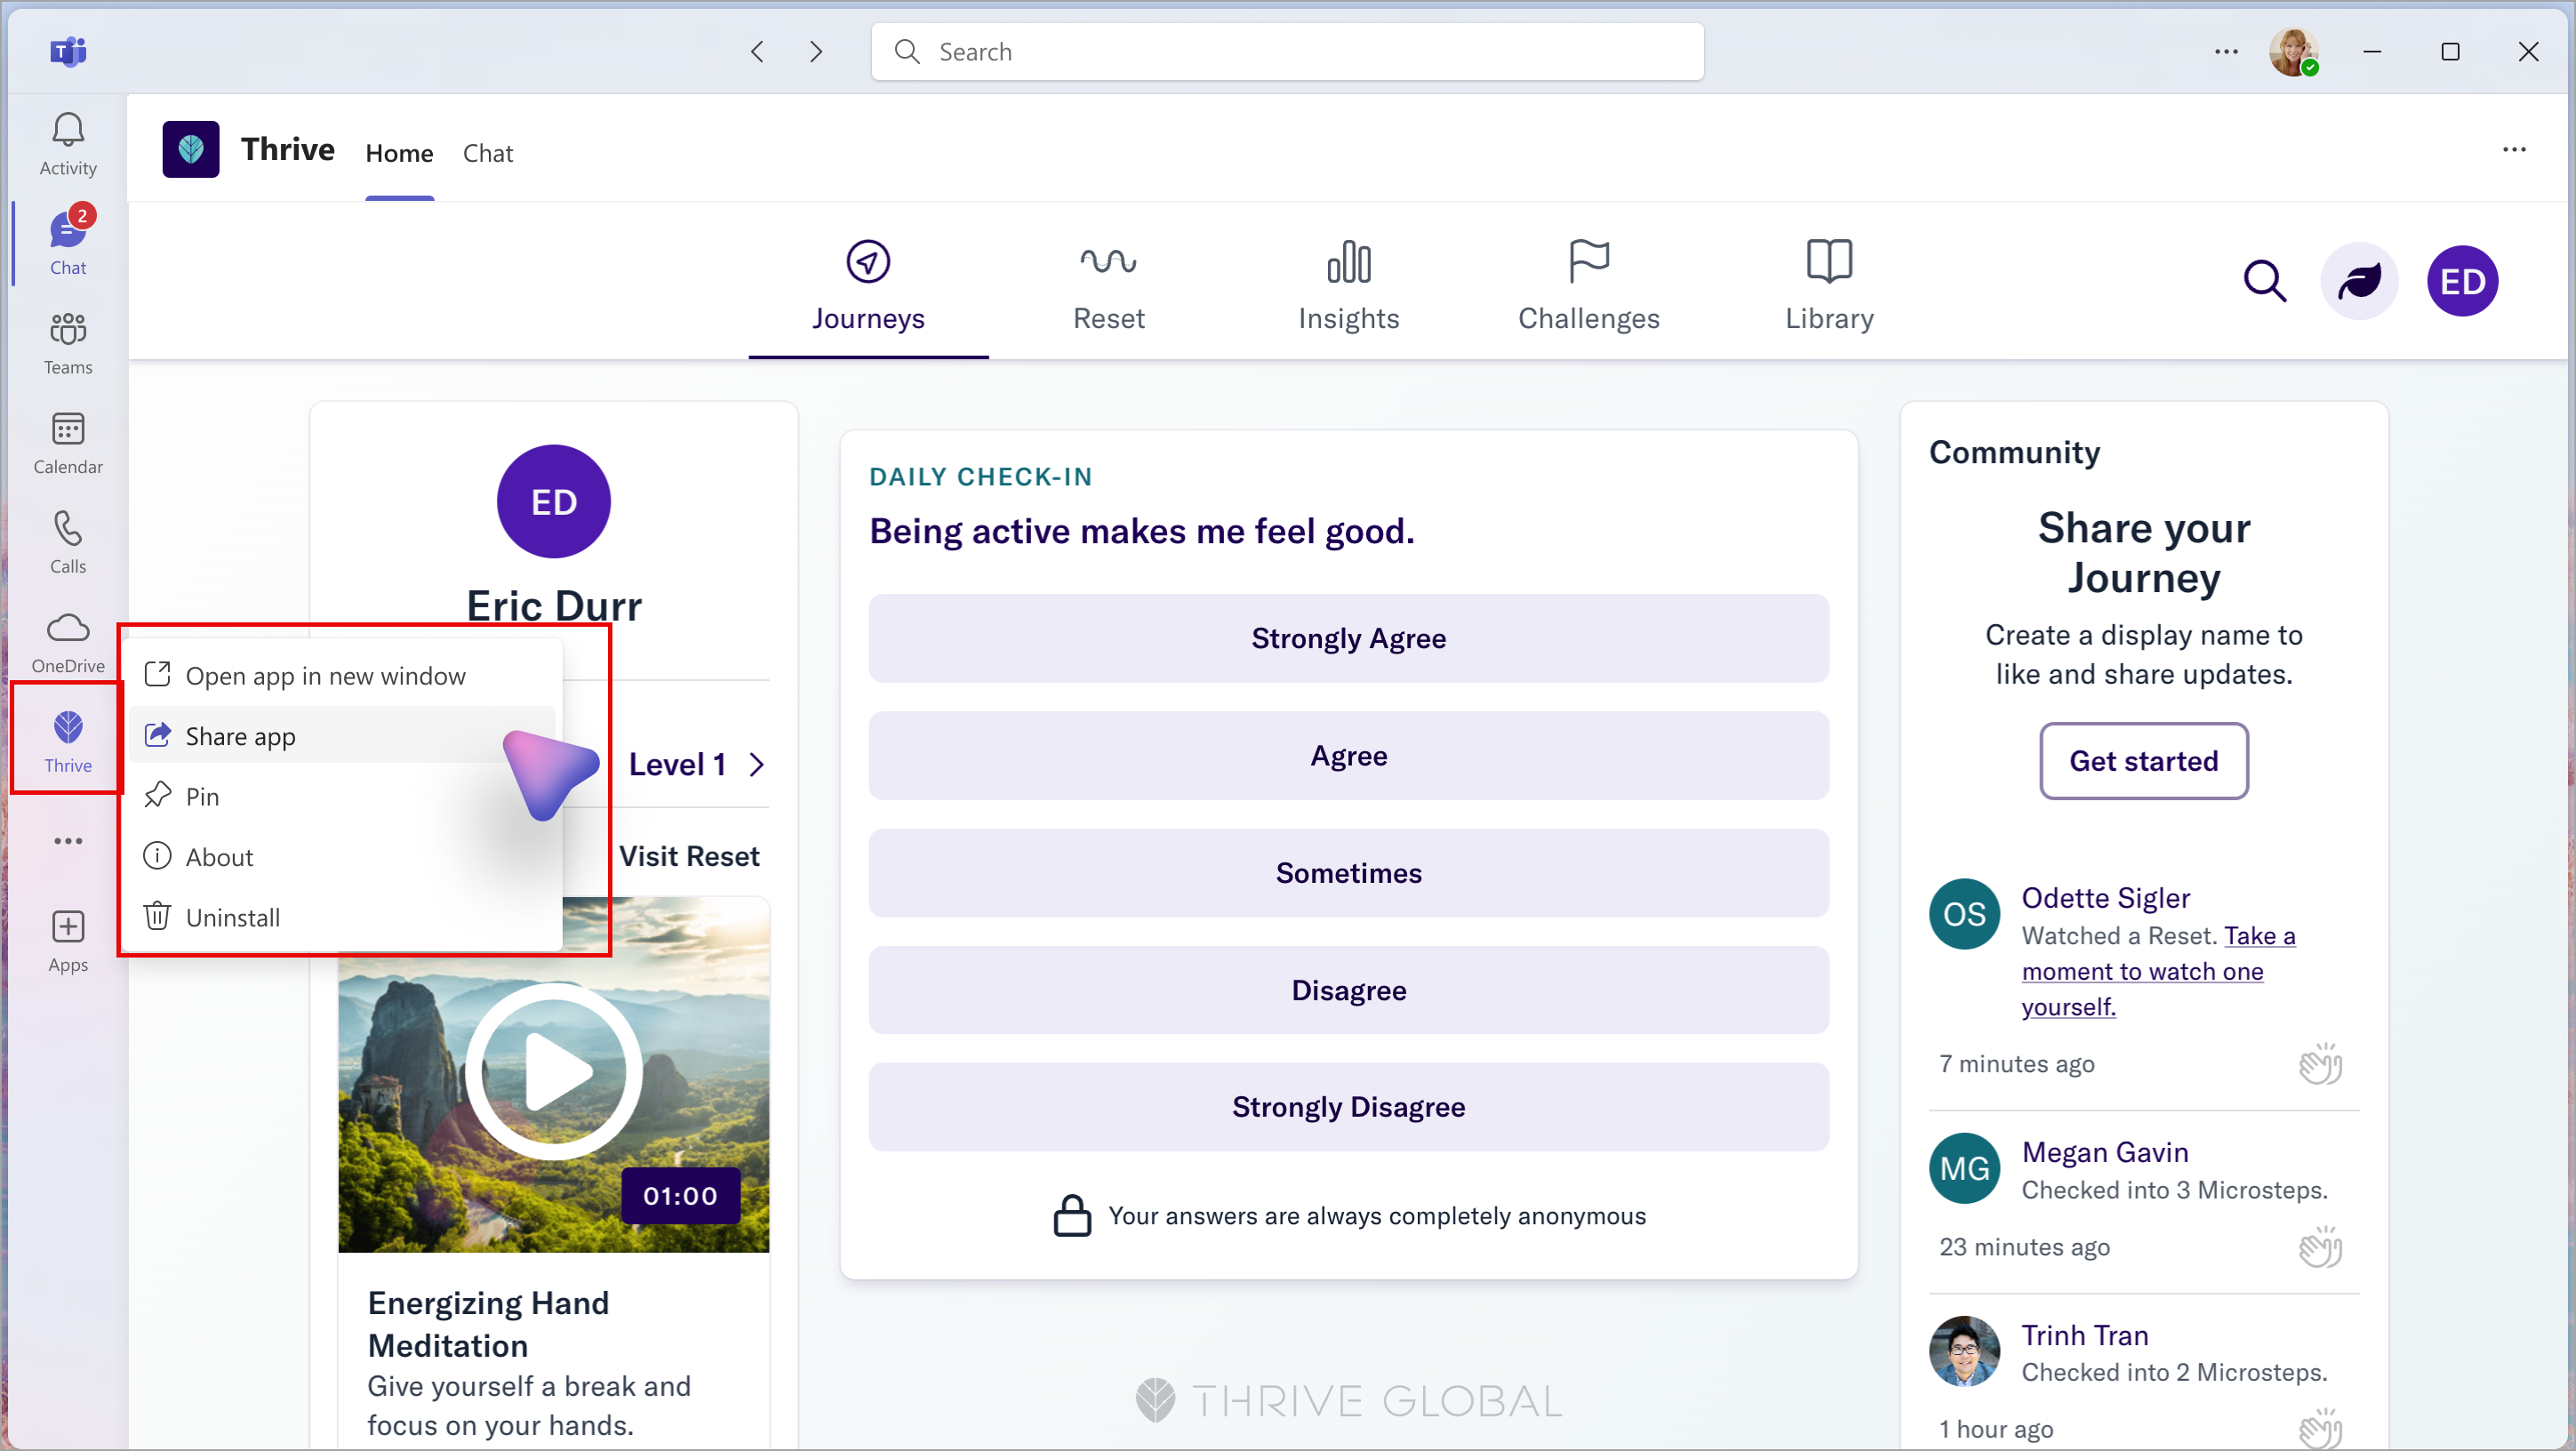Screen dimensions: 2576x1451
Task: Select 'Strongly Agree' for daily check-in
Action: coord(1348,638)
